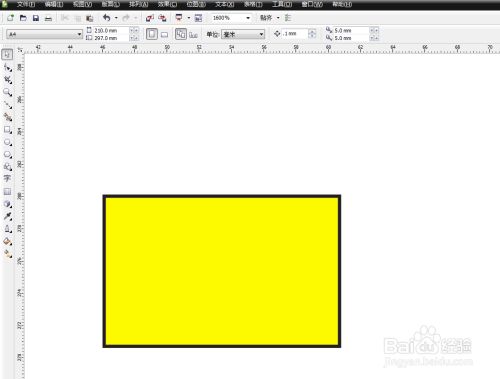Set page orientation to landscape

pos(165,34)
